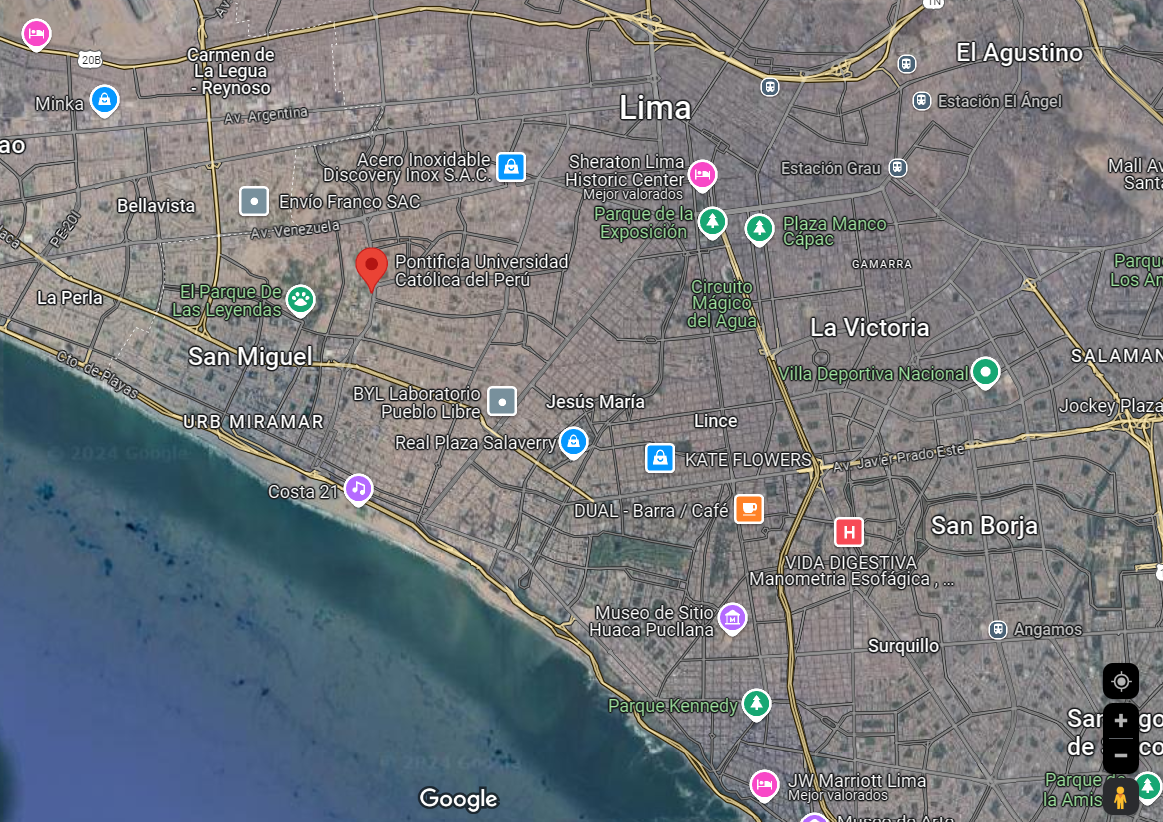The image size is (1163, 822).
Task: Select the Villa Deportiva Nacional green marker
Action: 986,372
